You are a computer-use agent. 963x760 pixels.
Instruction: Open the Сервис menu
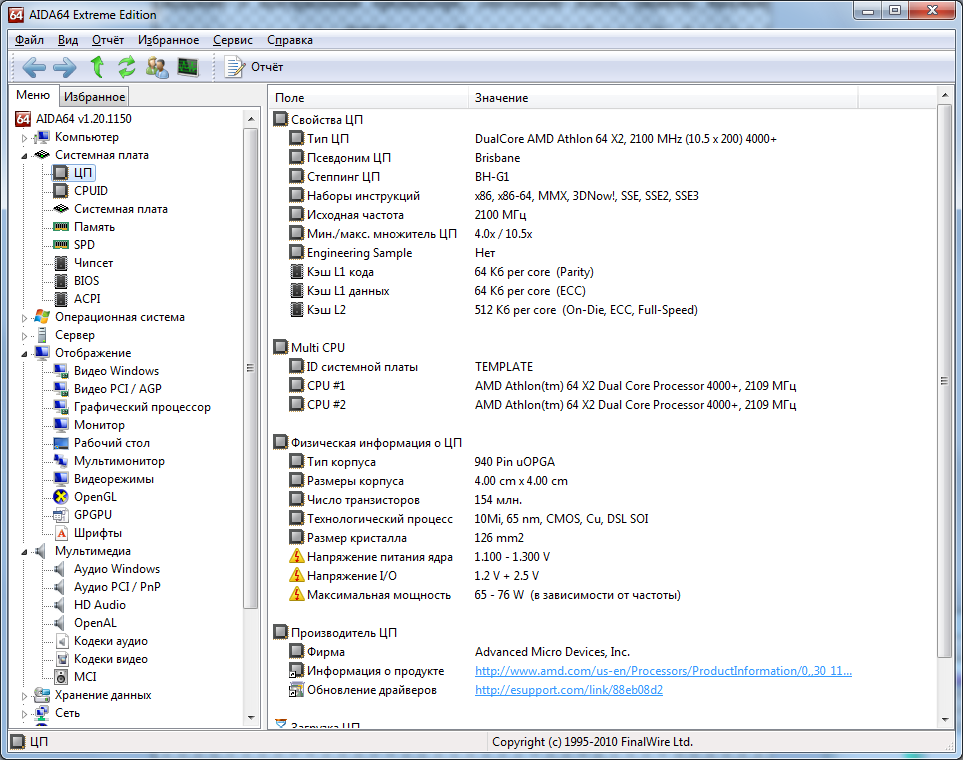click(233, 40)
